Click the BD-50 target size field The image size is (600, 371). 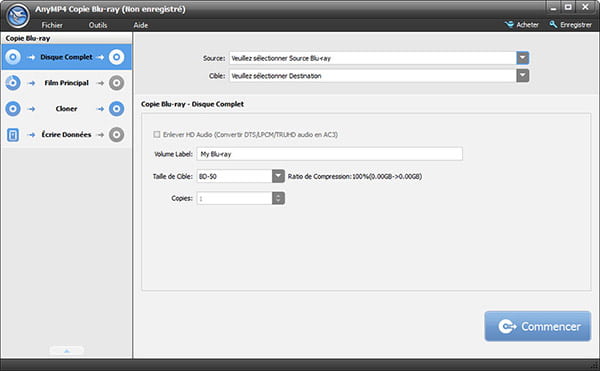(234, 176)
